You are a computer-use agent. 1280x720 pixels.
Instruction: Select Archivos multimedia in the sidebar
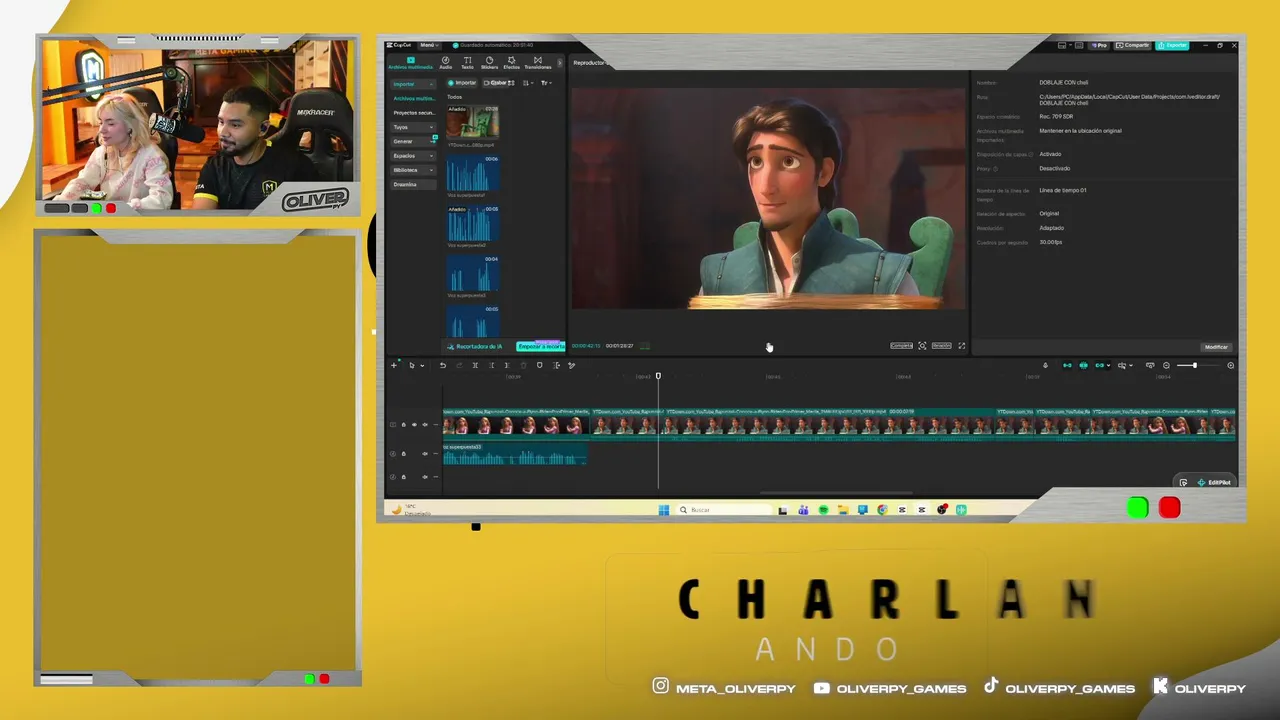(413, 98)
